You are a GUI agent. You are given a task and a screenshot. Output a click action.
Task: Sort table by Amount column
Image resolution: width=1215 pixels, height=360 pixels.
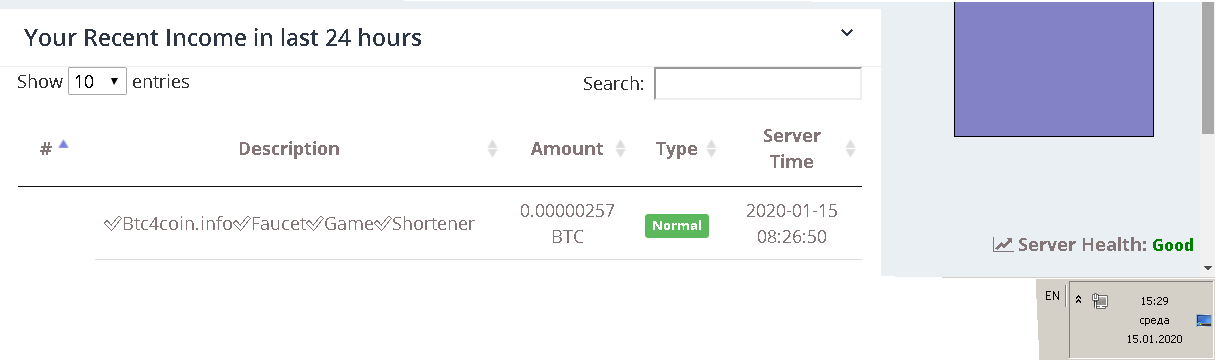point(567,149)
